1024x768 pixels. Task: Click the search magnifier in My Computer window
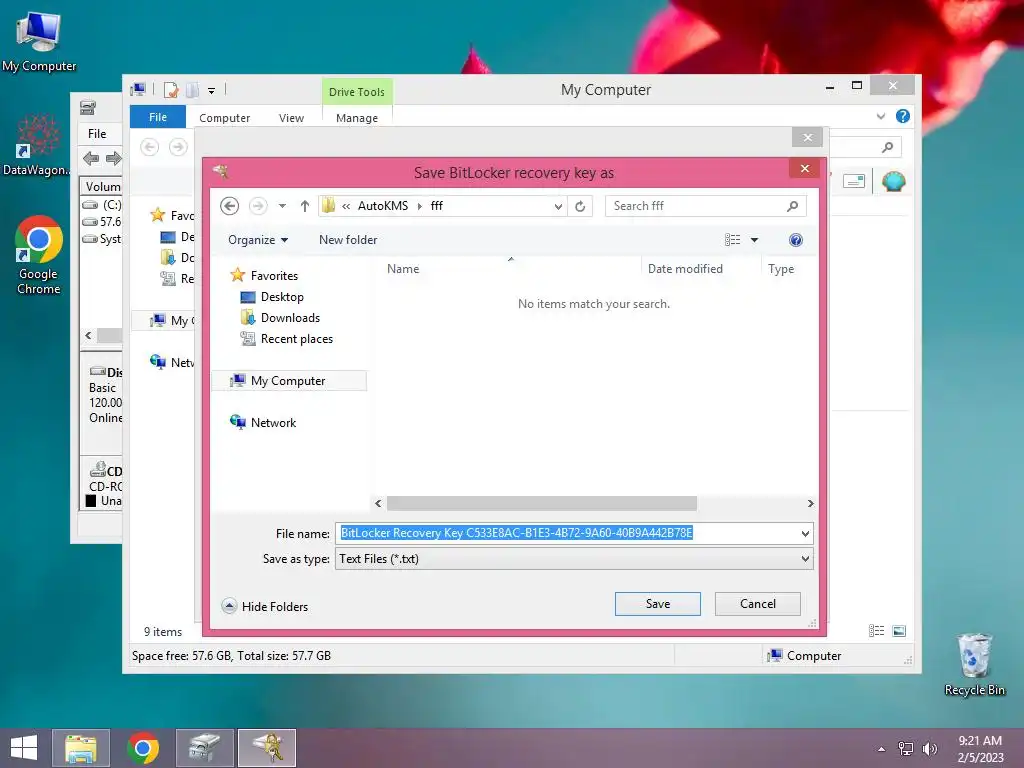pos(887,147)
